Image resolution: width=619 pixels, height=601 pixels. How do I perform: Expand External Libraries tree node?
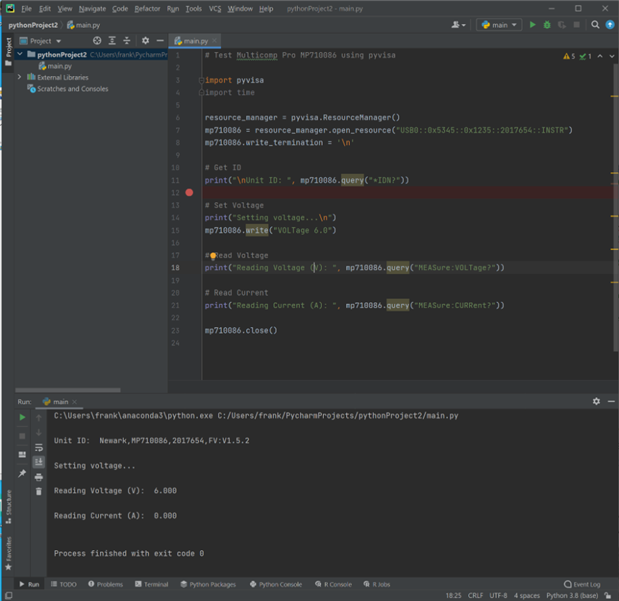click(x=19, y=77)
